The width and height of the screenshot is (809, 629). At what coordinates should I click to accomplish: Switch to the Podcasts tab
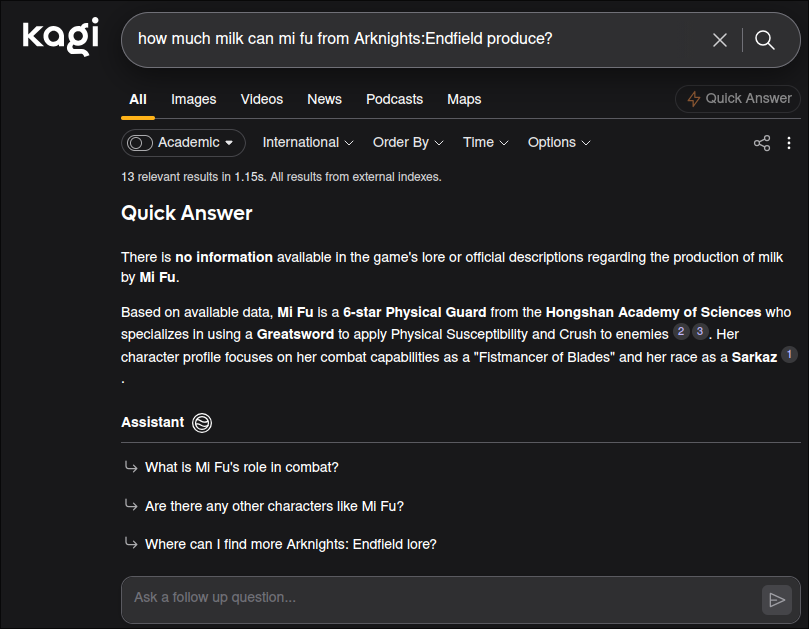(x=394, y=99)
